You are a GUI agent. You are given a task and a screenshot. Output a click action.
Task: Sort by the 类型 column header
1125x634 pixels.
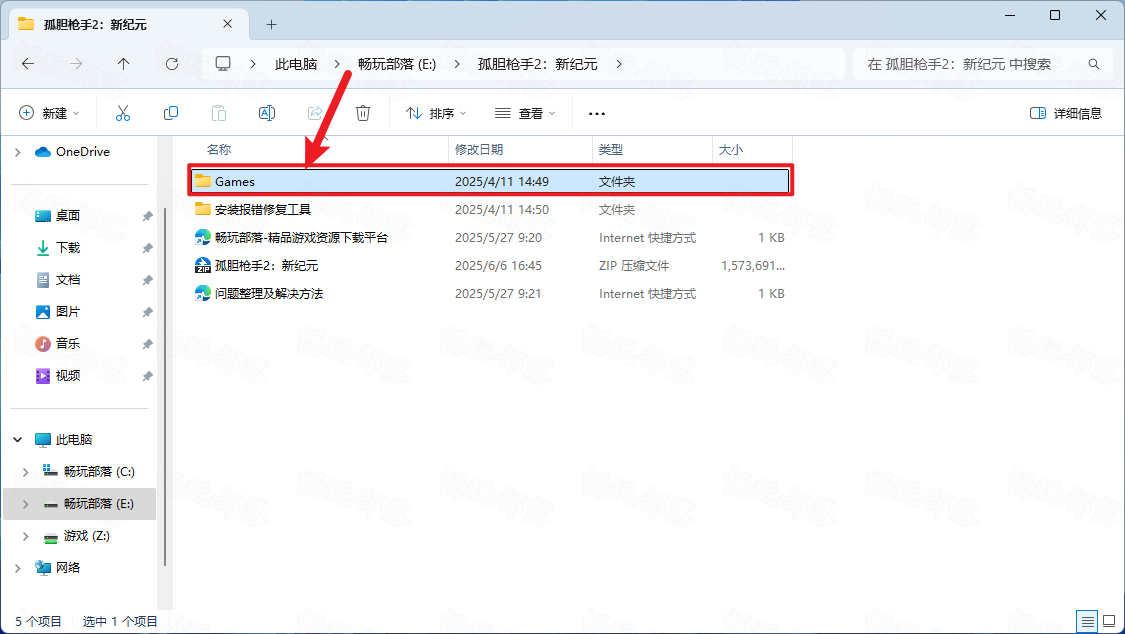[611, 149]
